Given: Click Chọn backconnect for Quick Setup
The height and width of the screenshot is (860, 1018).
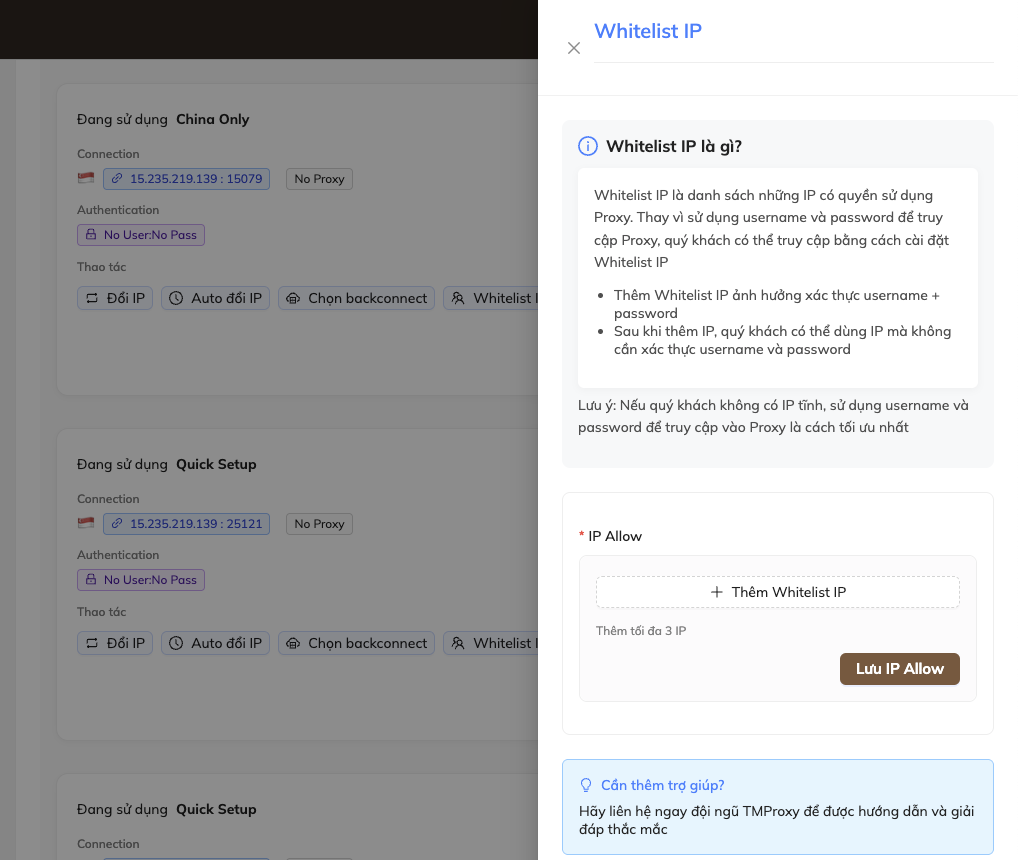Looking at the screenshot, I should coord(356,643).
